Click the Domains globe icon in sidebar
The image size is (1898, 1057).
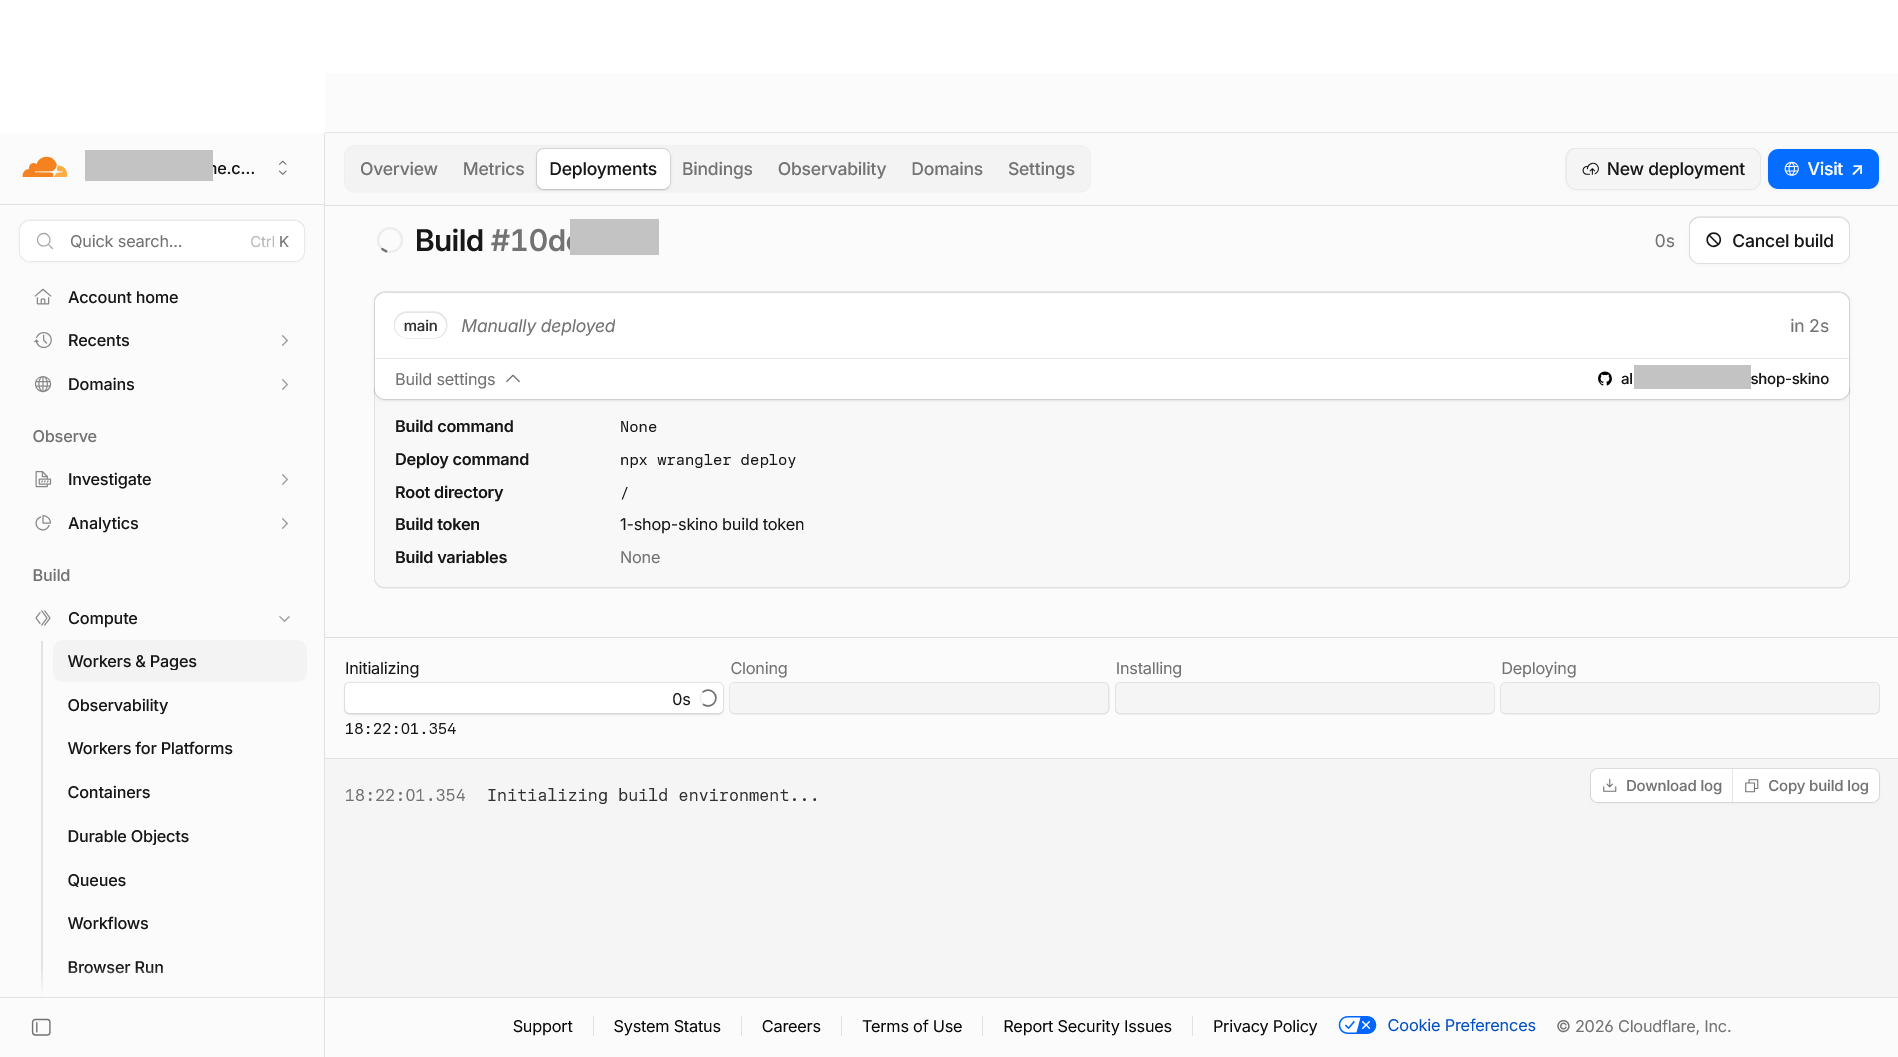(43, 384)
